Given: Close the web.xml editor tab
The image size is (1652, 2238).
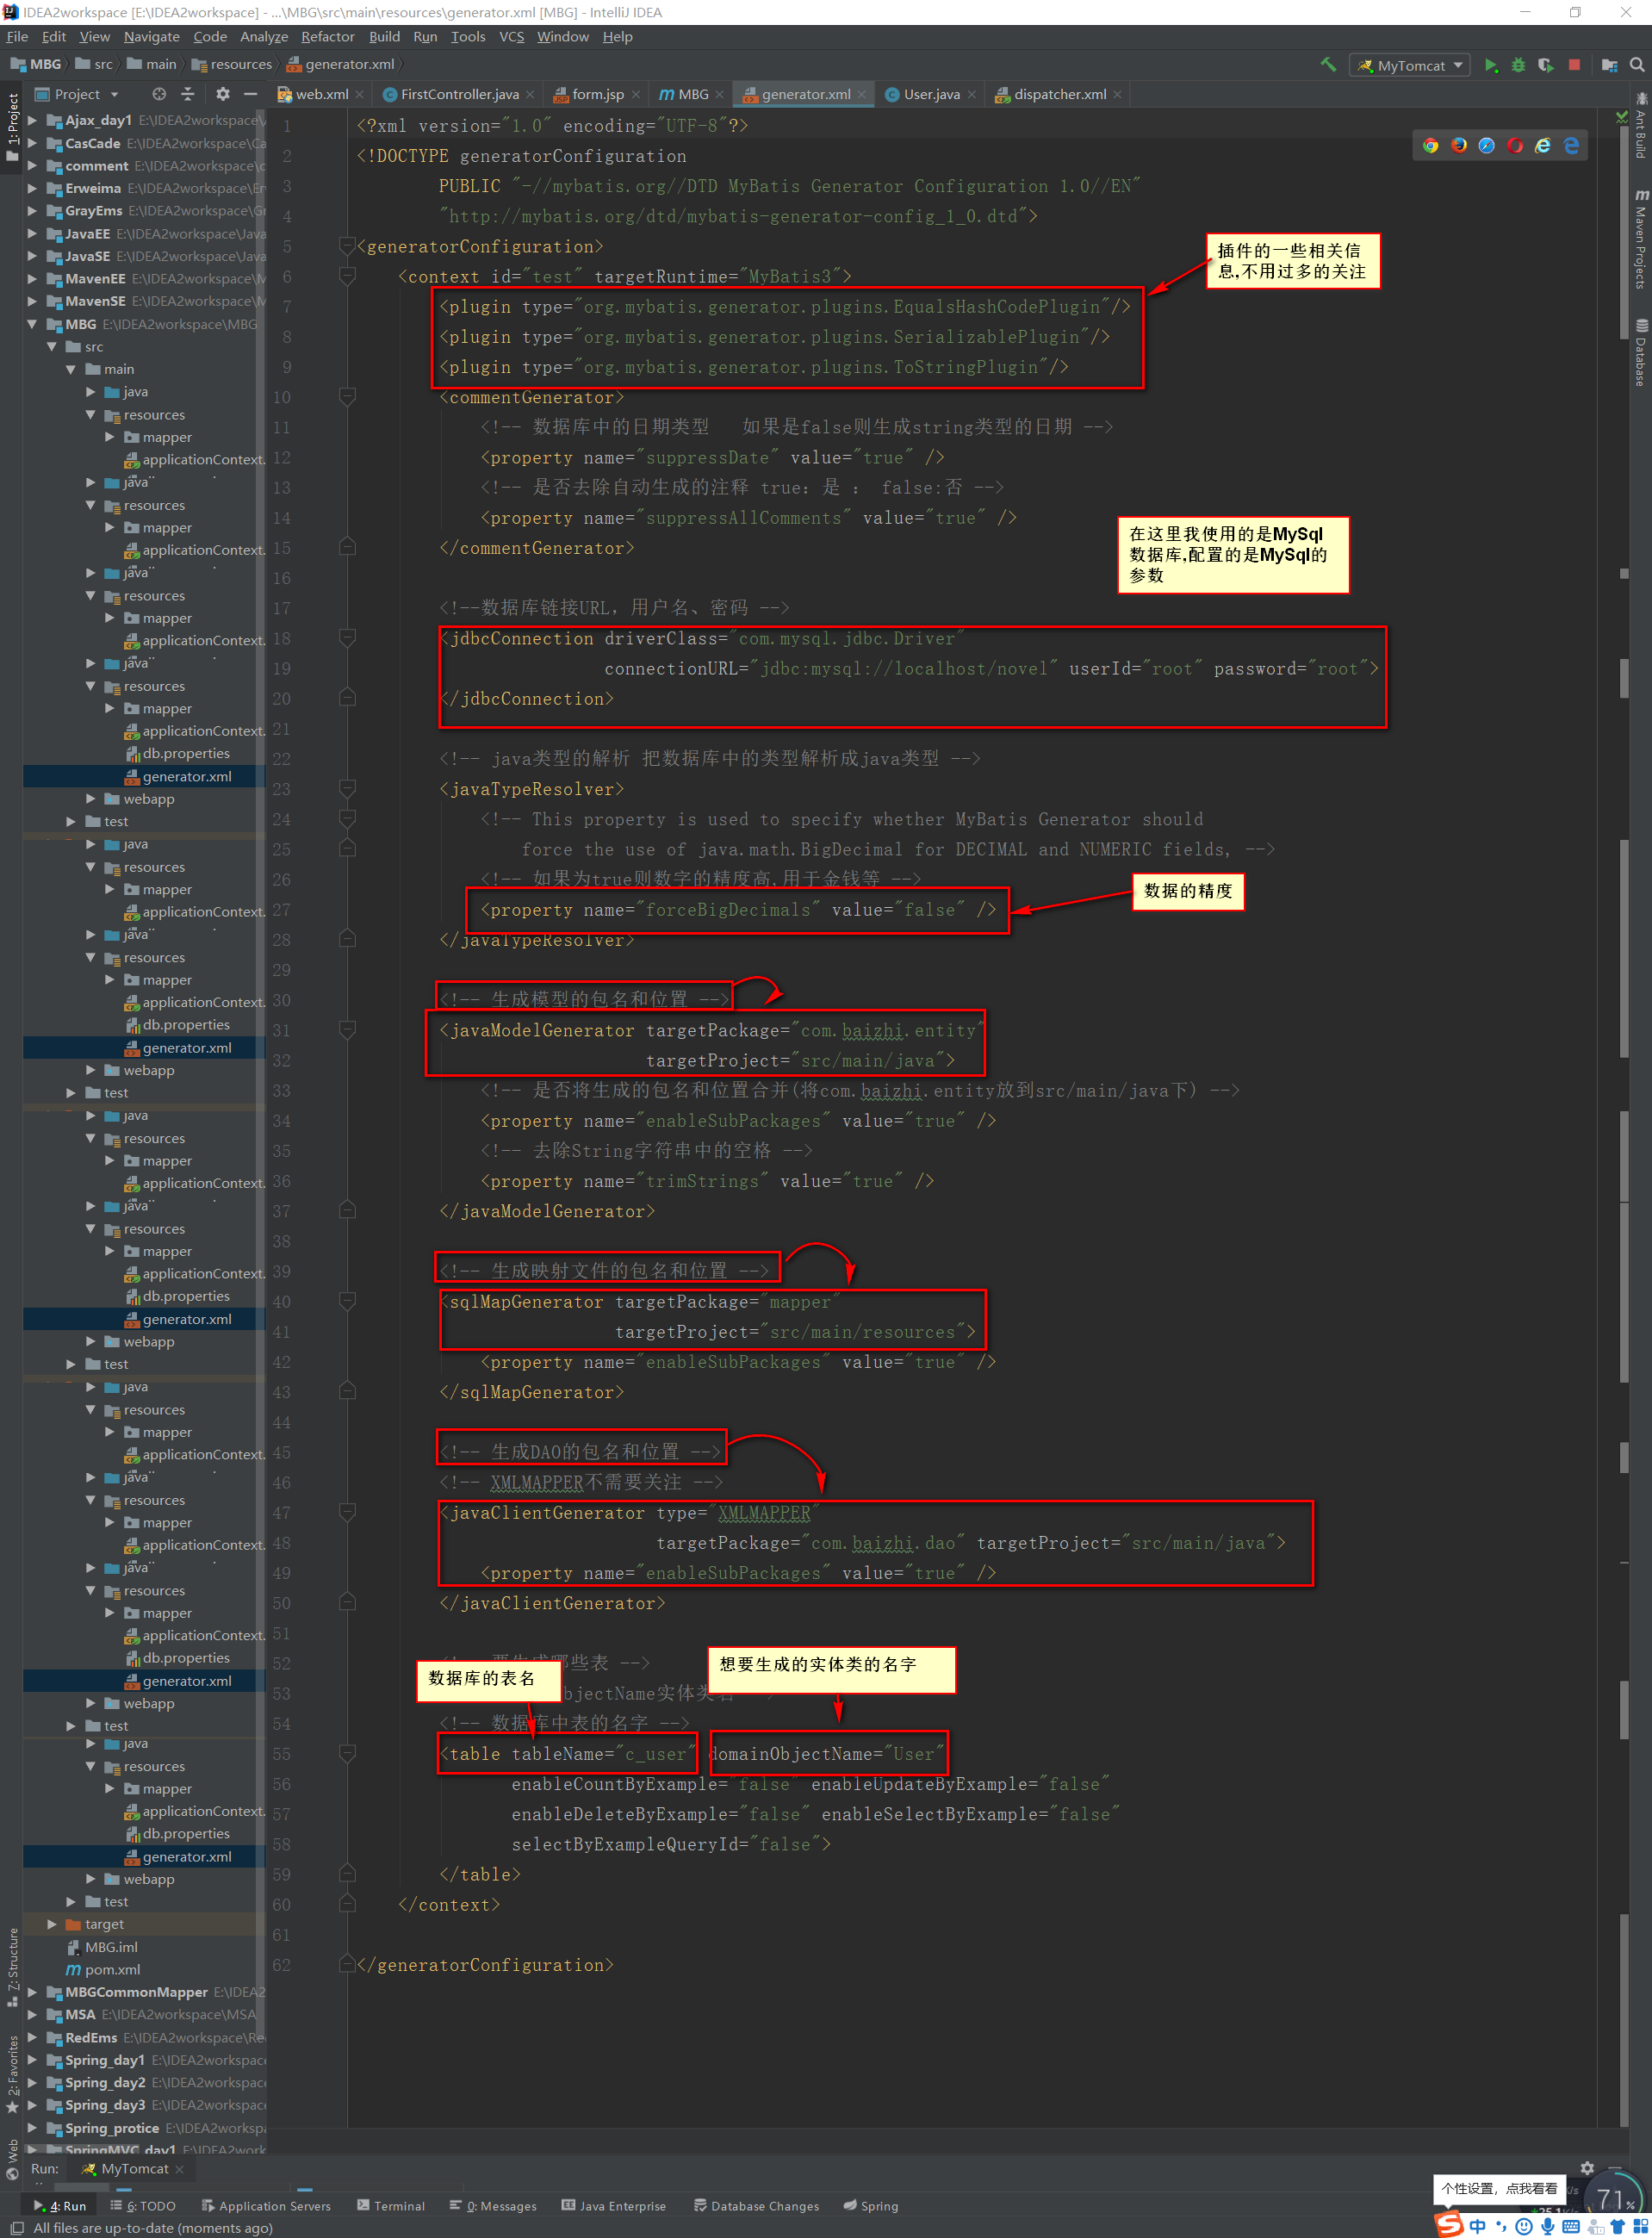Looking at the screenshot, I should coord(360,95).
